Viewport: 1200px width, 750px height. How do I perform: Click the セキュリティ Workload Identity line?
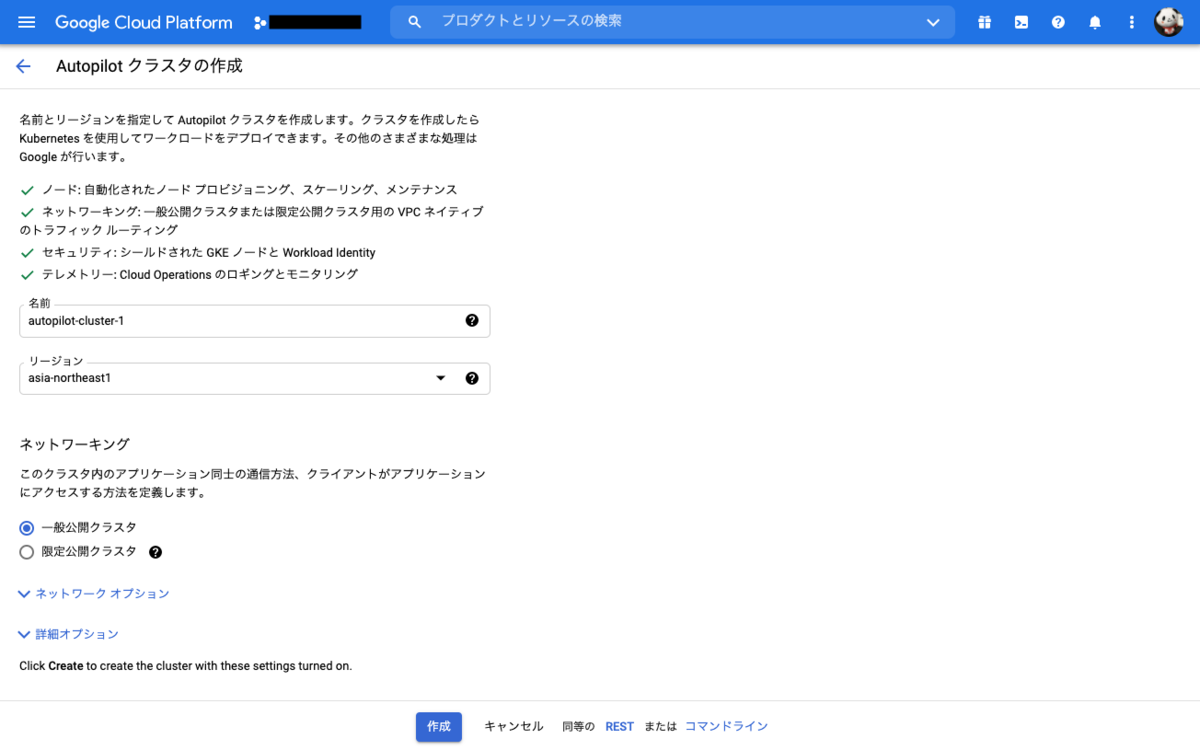coord(198,253)
